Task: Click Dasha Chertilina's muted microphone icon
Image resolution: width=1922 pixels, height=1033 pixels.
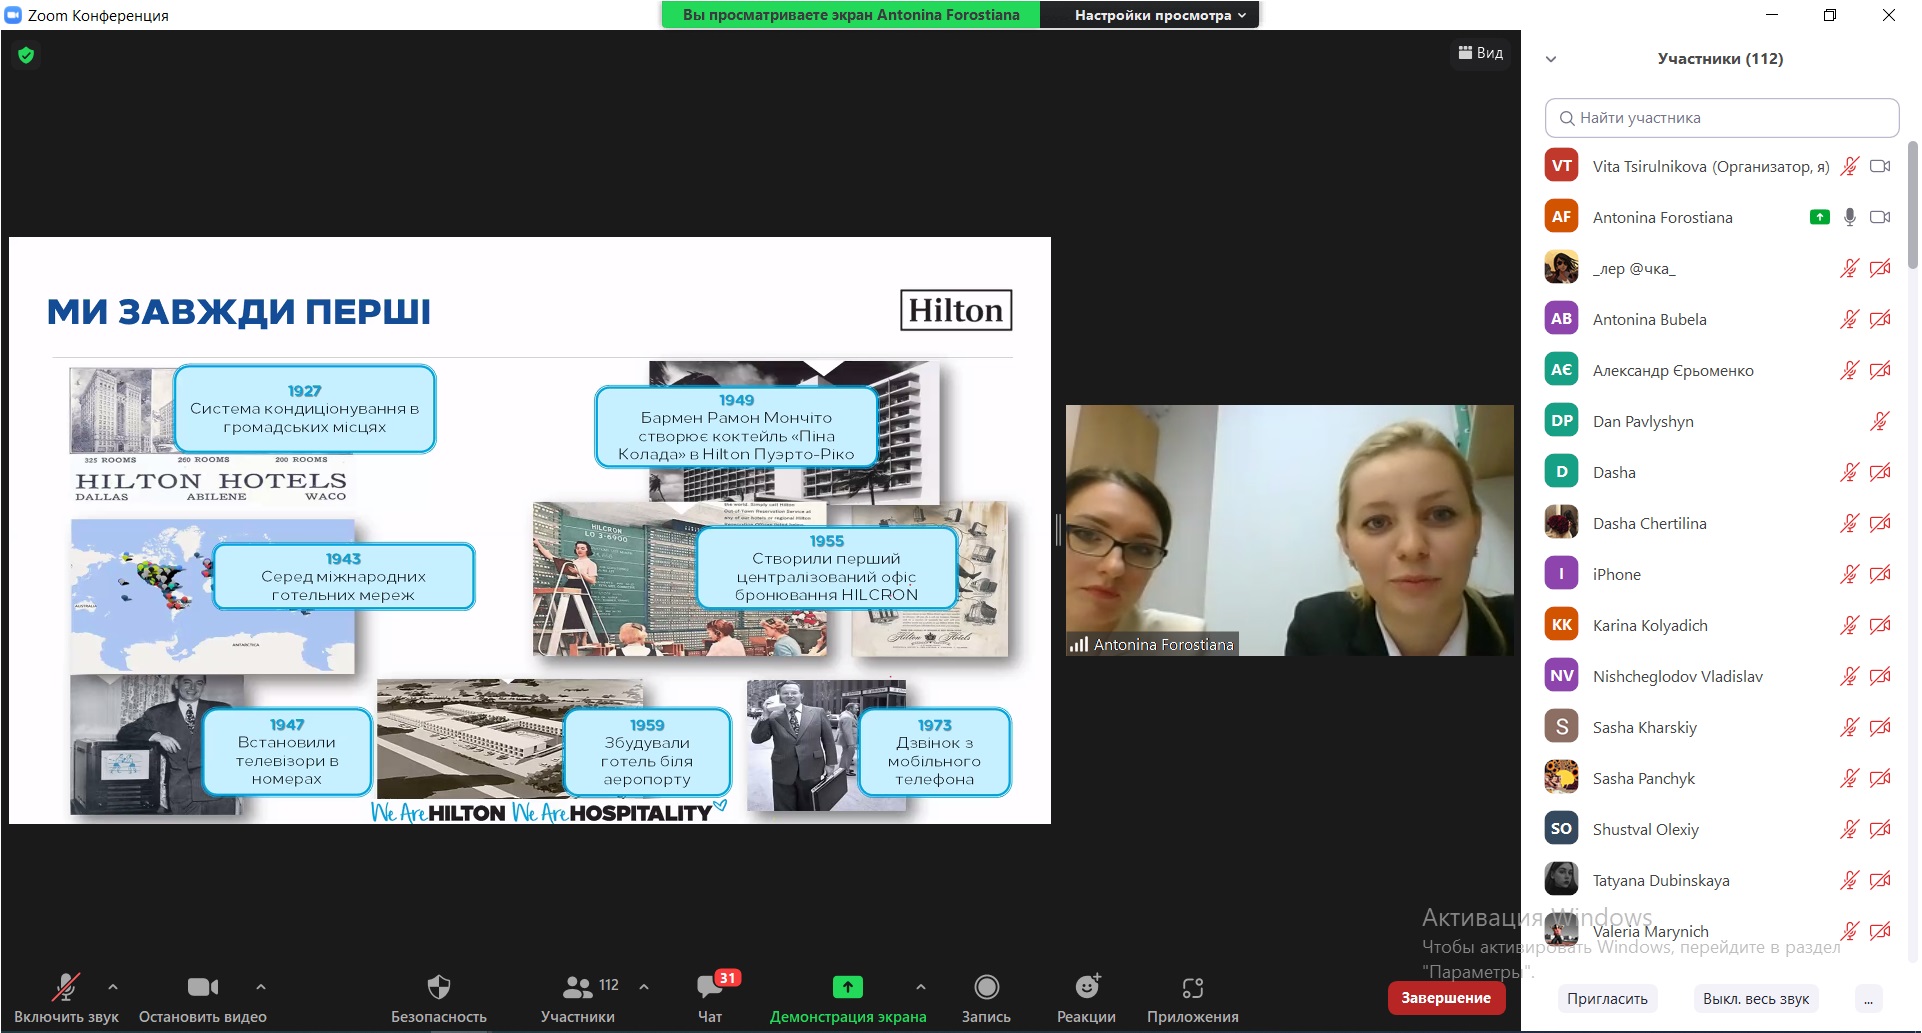Action: [x=1850, y=523]
